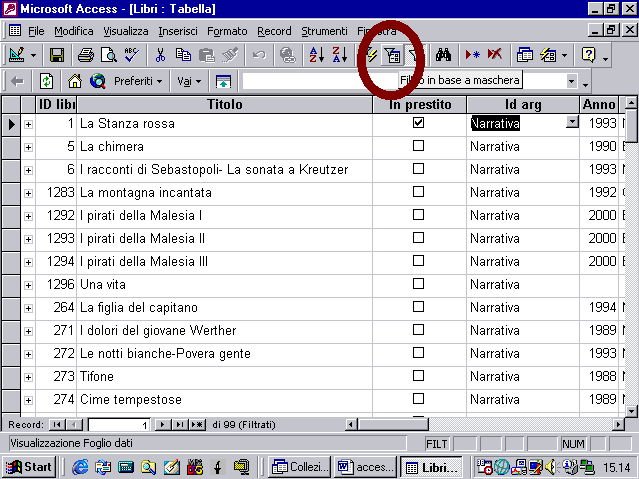Sort descending with the Z-A icon

(x=340, y=55)
